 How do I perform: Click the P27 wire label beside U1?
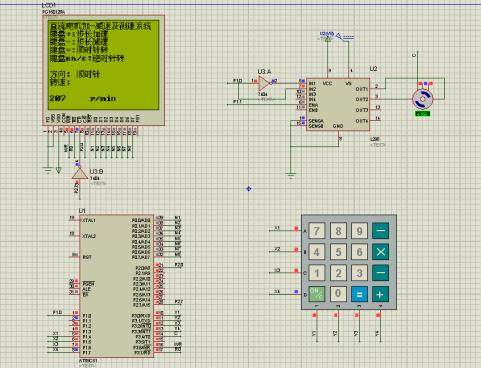point(179,302)
